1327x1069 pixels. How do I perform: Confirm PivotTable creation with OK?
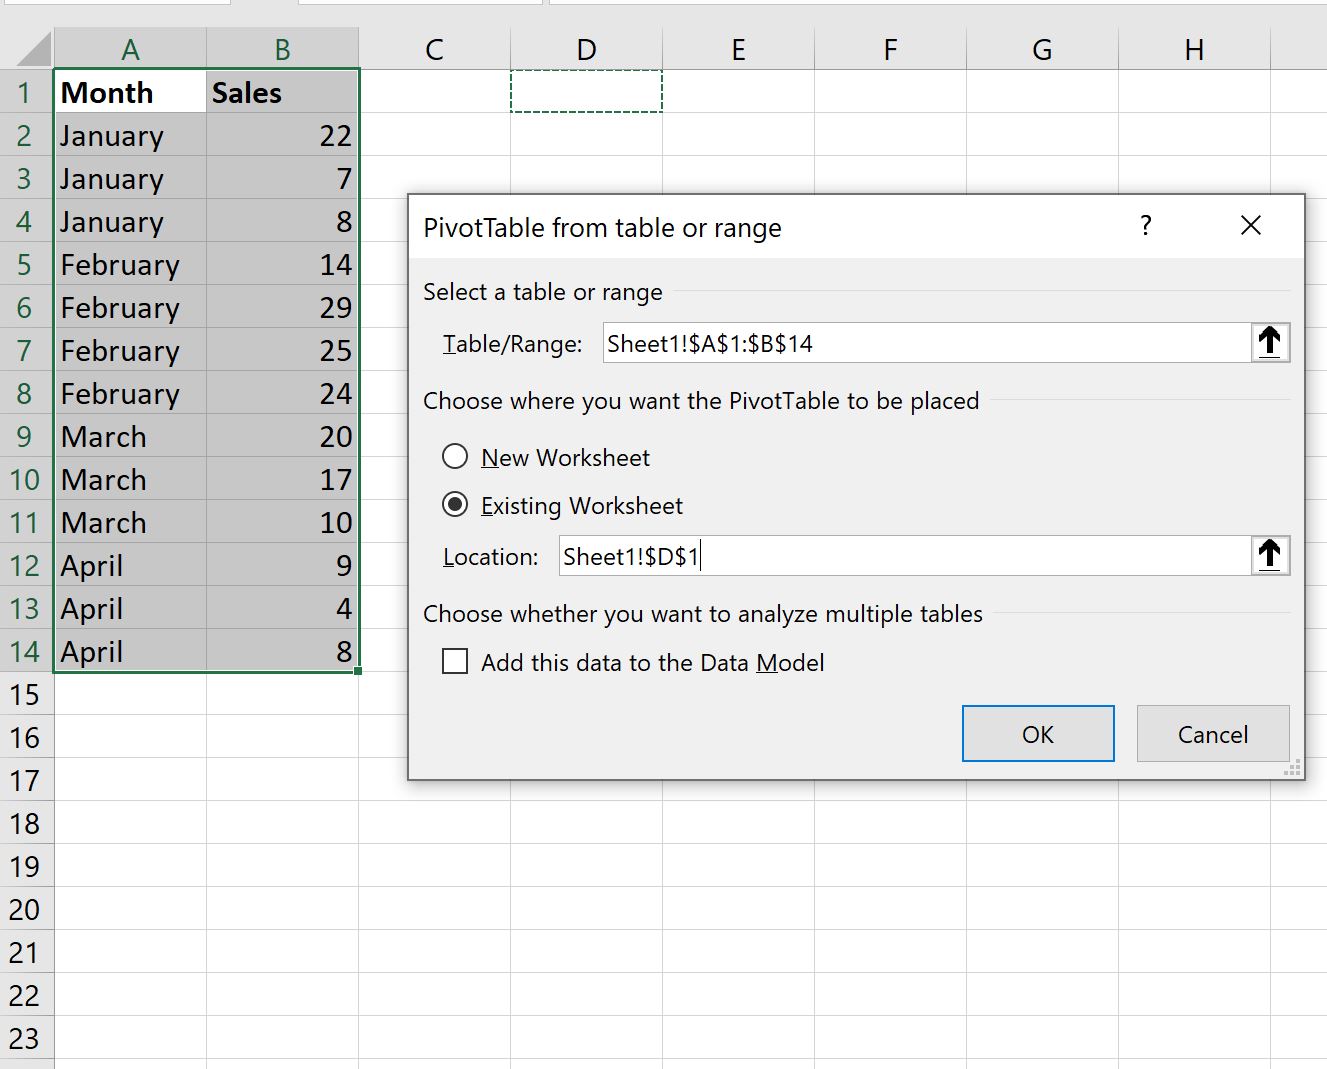[x=1037, y=733]
